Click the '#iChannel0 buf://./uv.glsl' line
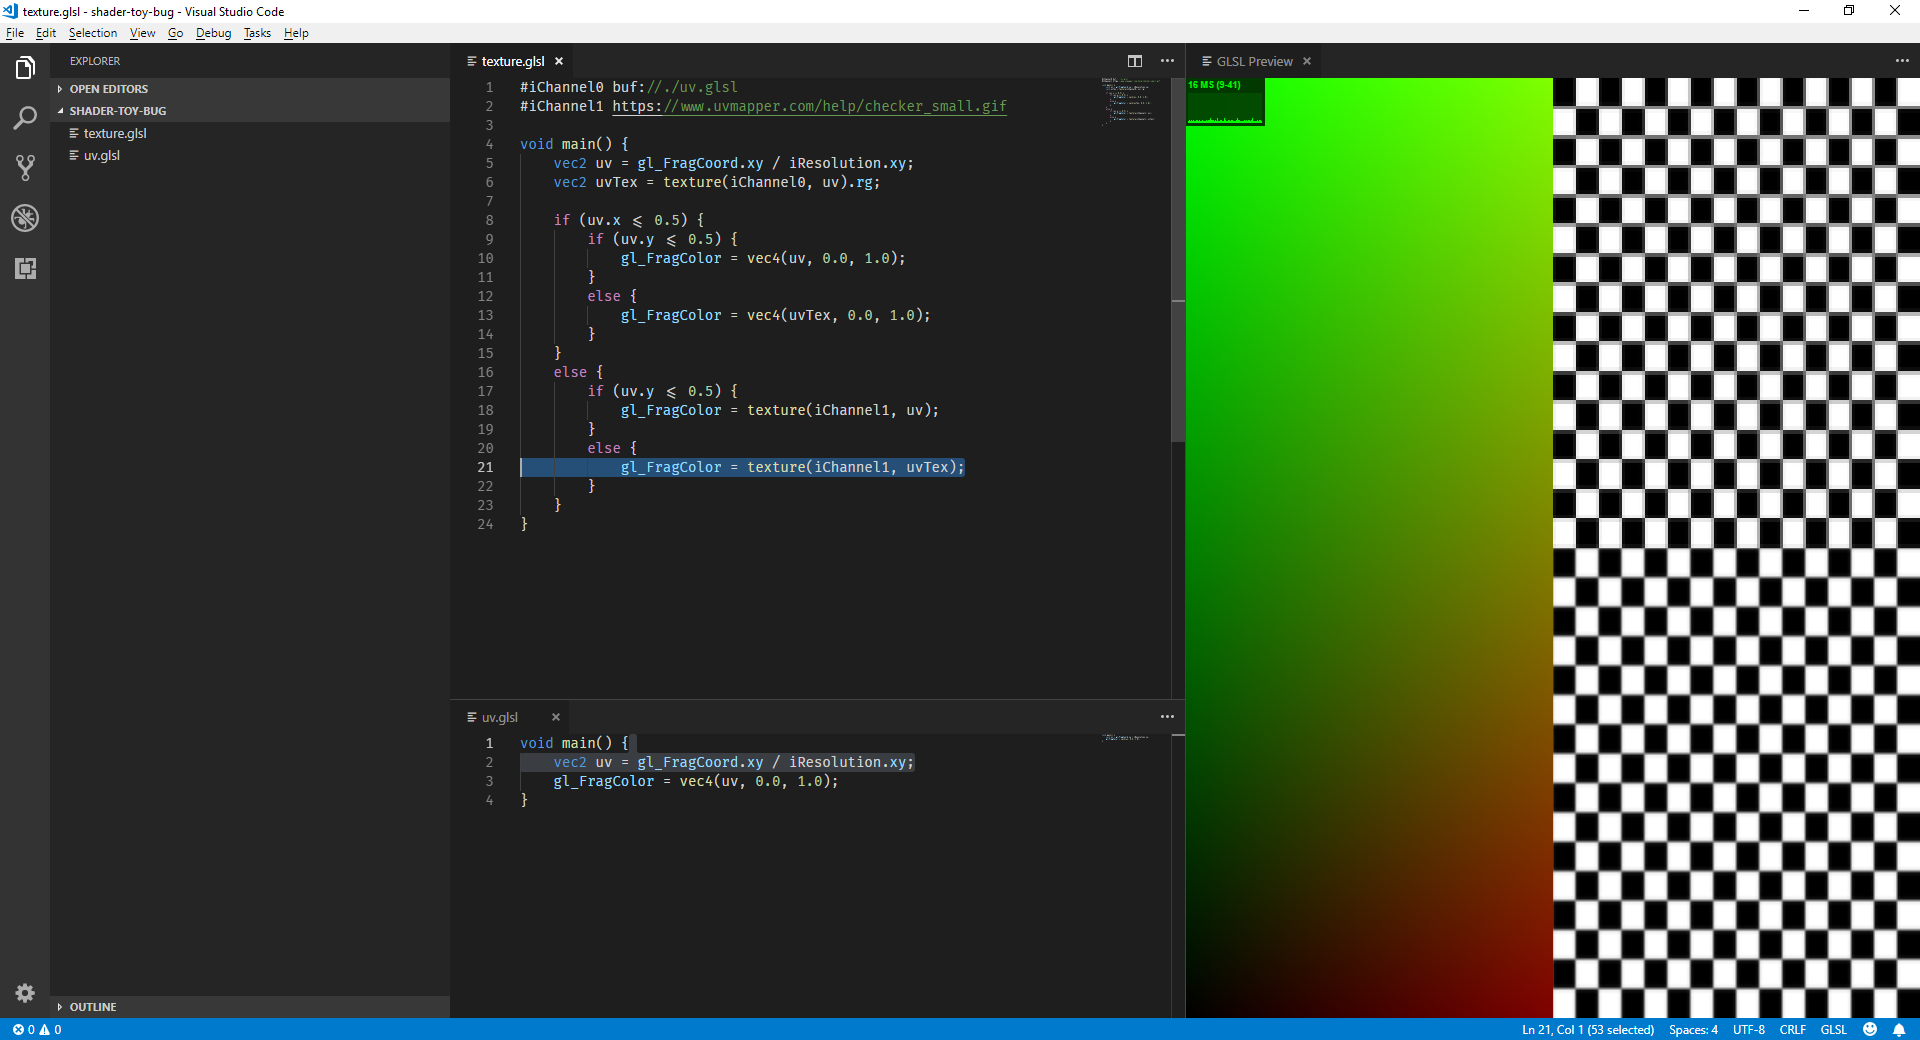 (x=629, y=87)
